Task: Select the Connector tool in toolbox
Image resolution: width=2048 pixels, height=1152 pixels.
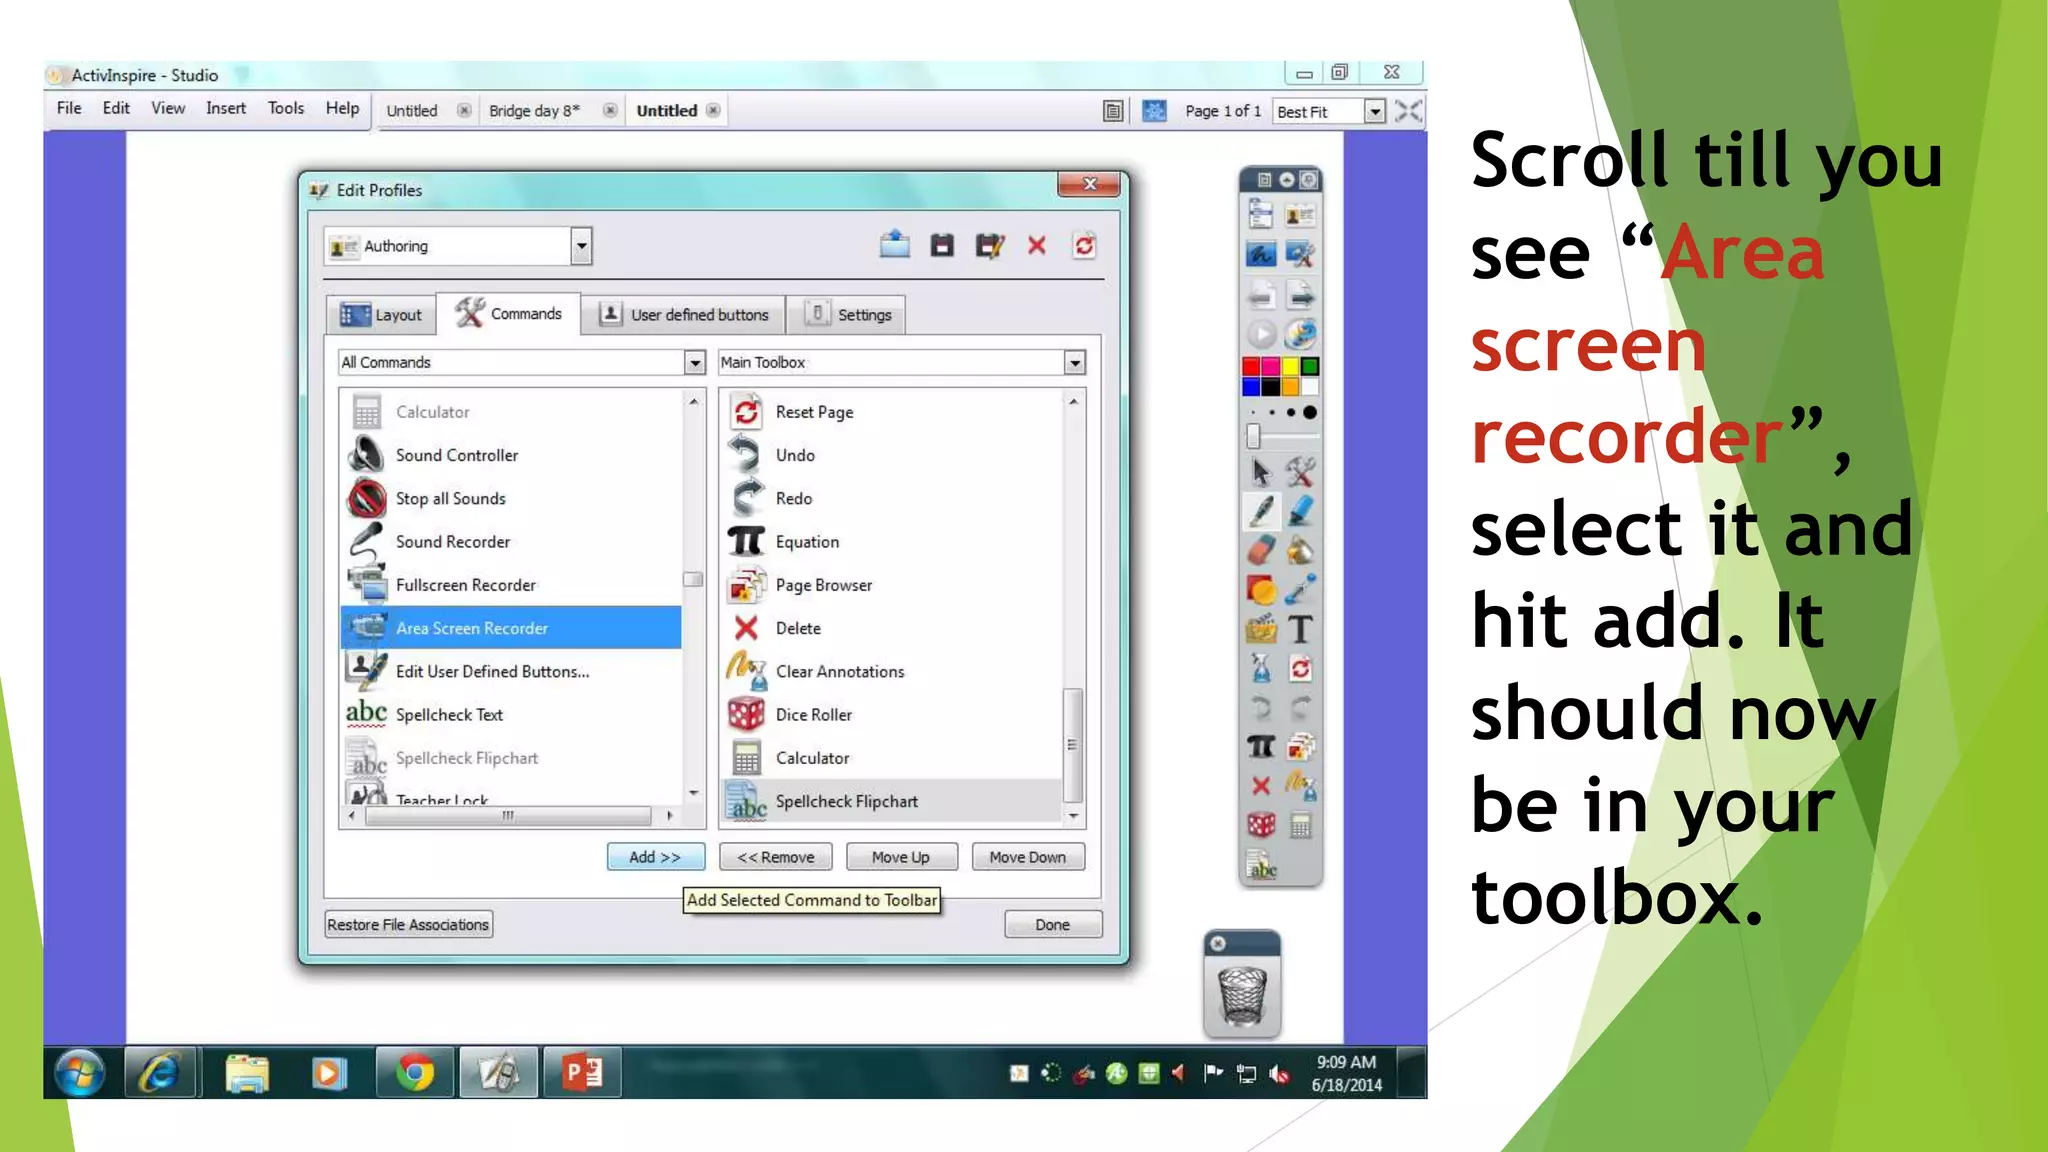Action: point(1300,590)
